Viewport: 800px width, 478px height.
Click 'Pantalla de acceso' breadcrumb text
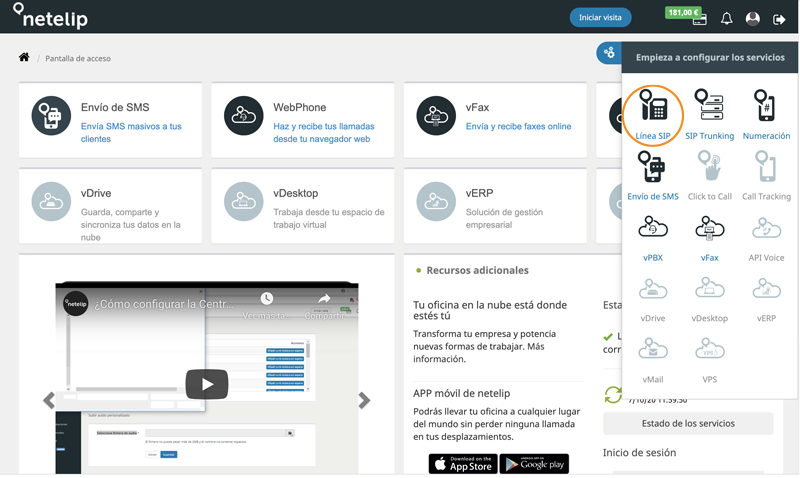[78, 59]
